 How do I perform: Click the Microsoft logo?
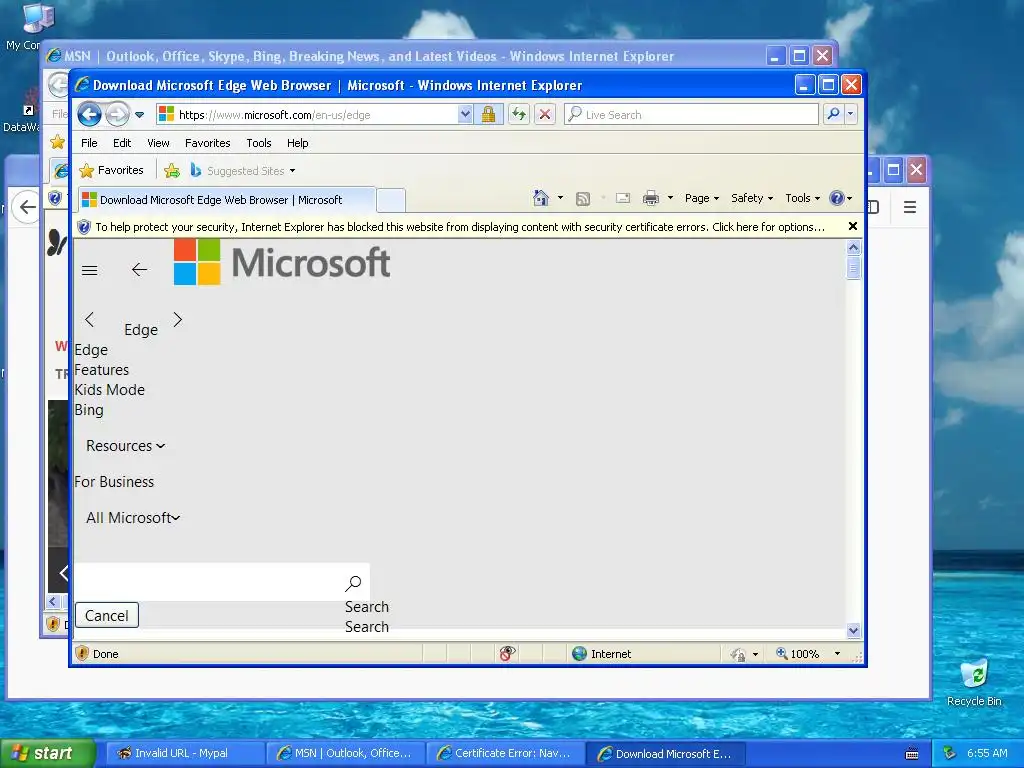(x=282, y=262)
